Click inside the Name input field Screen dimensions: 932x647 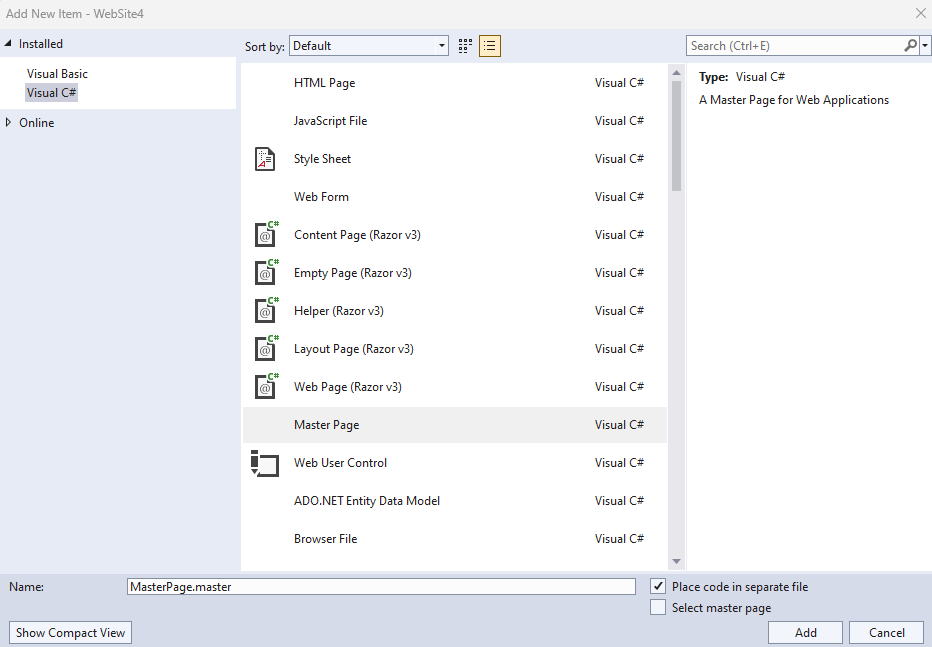tap(380, 586)
